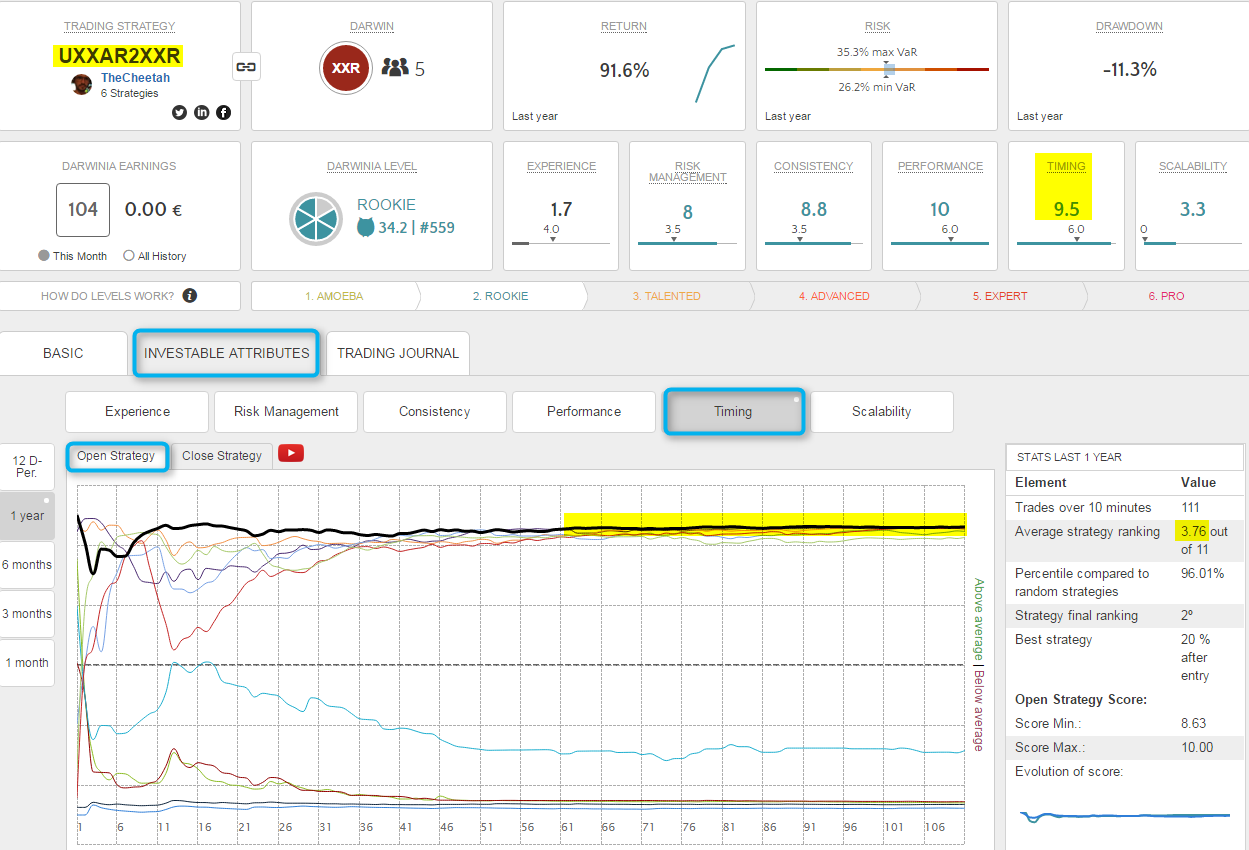Click the chain link icon beside strategy card
Viewport: 1249px width, 850px height.
click(x=245, y=67)
